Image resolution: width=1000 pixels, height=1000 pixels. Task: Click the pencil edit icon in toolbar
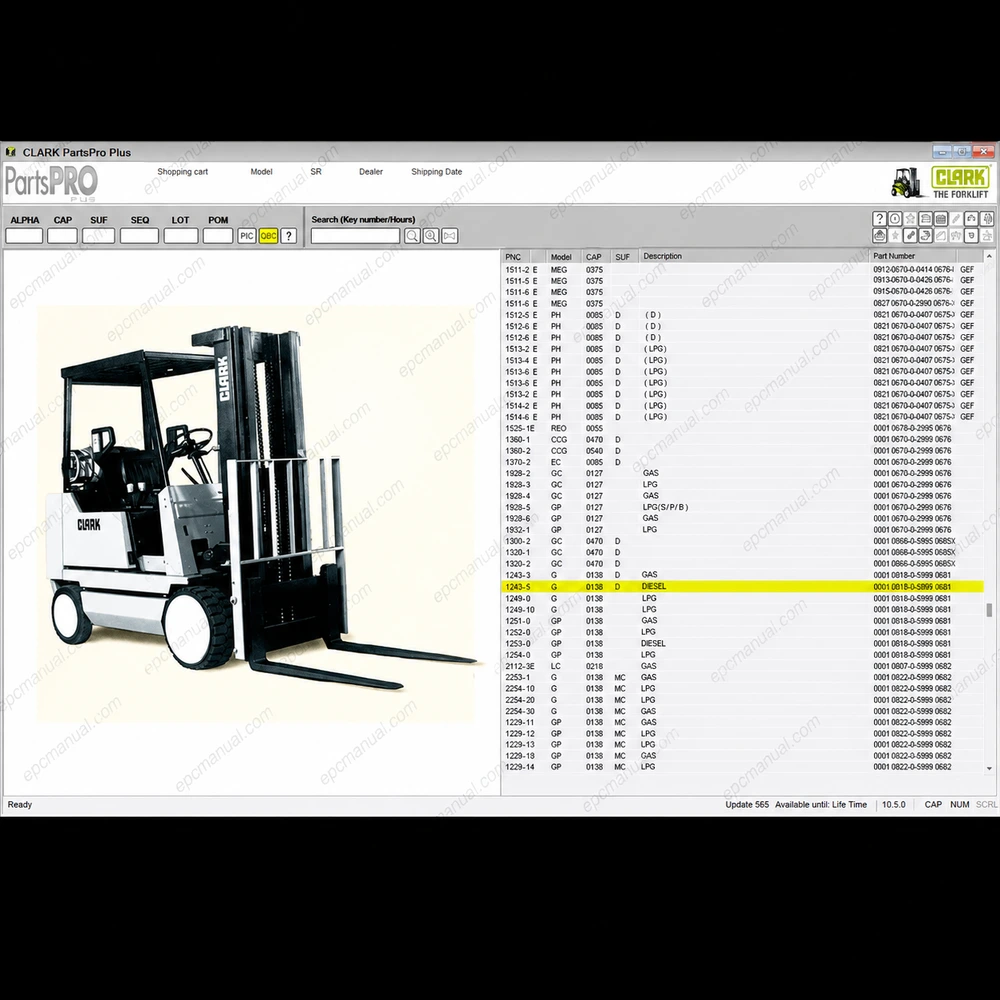click(x=956, y=219)
